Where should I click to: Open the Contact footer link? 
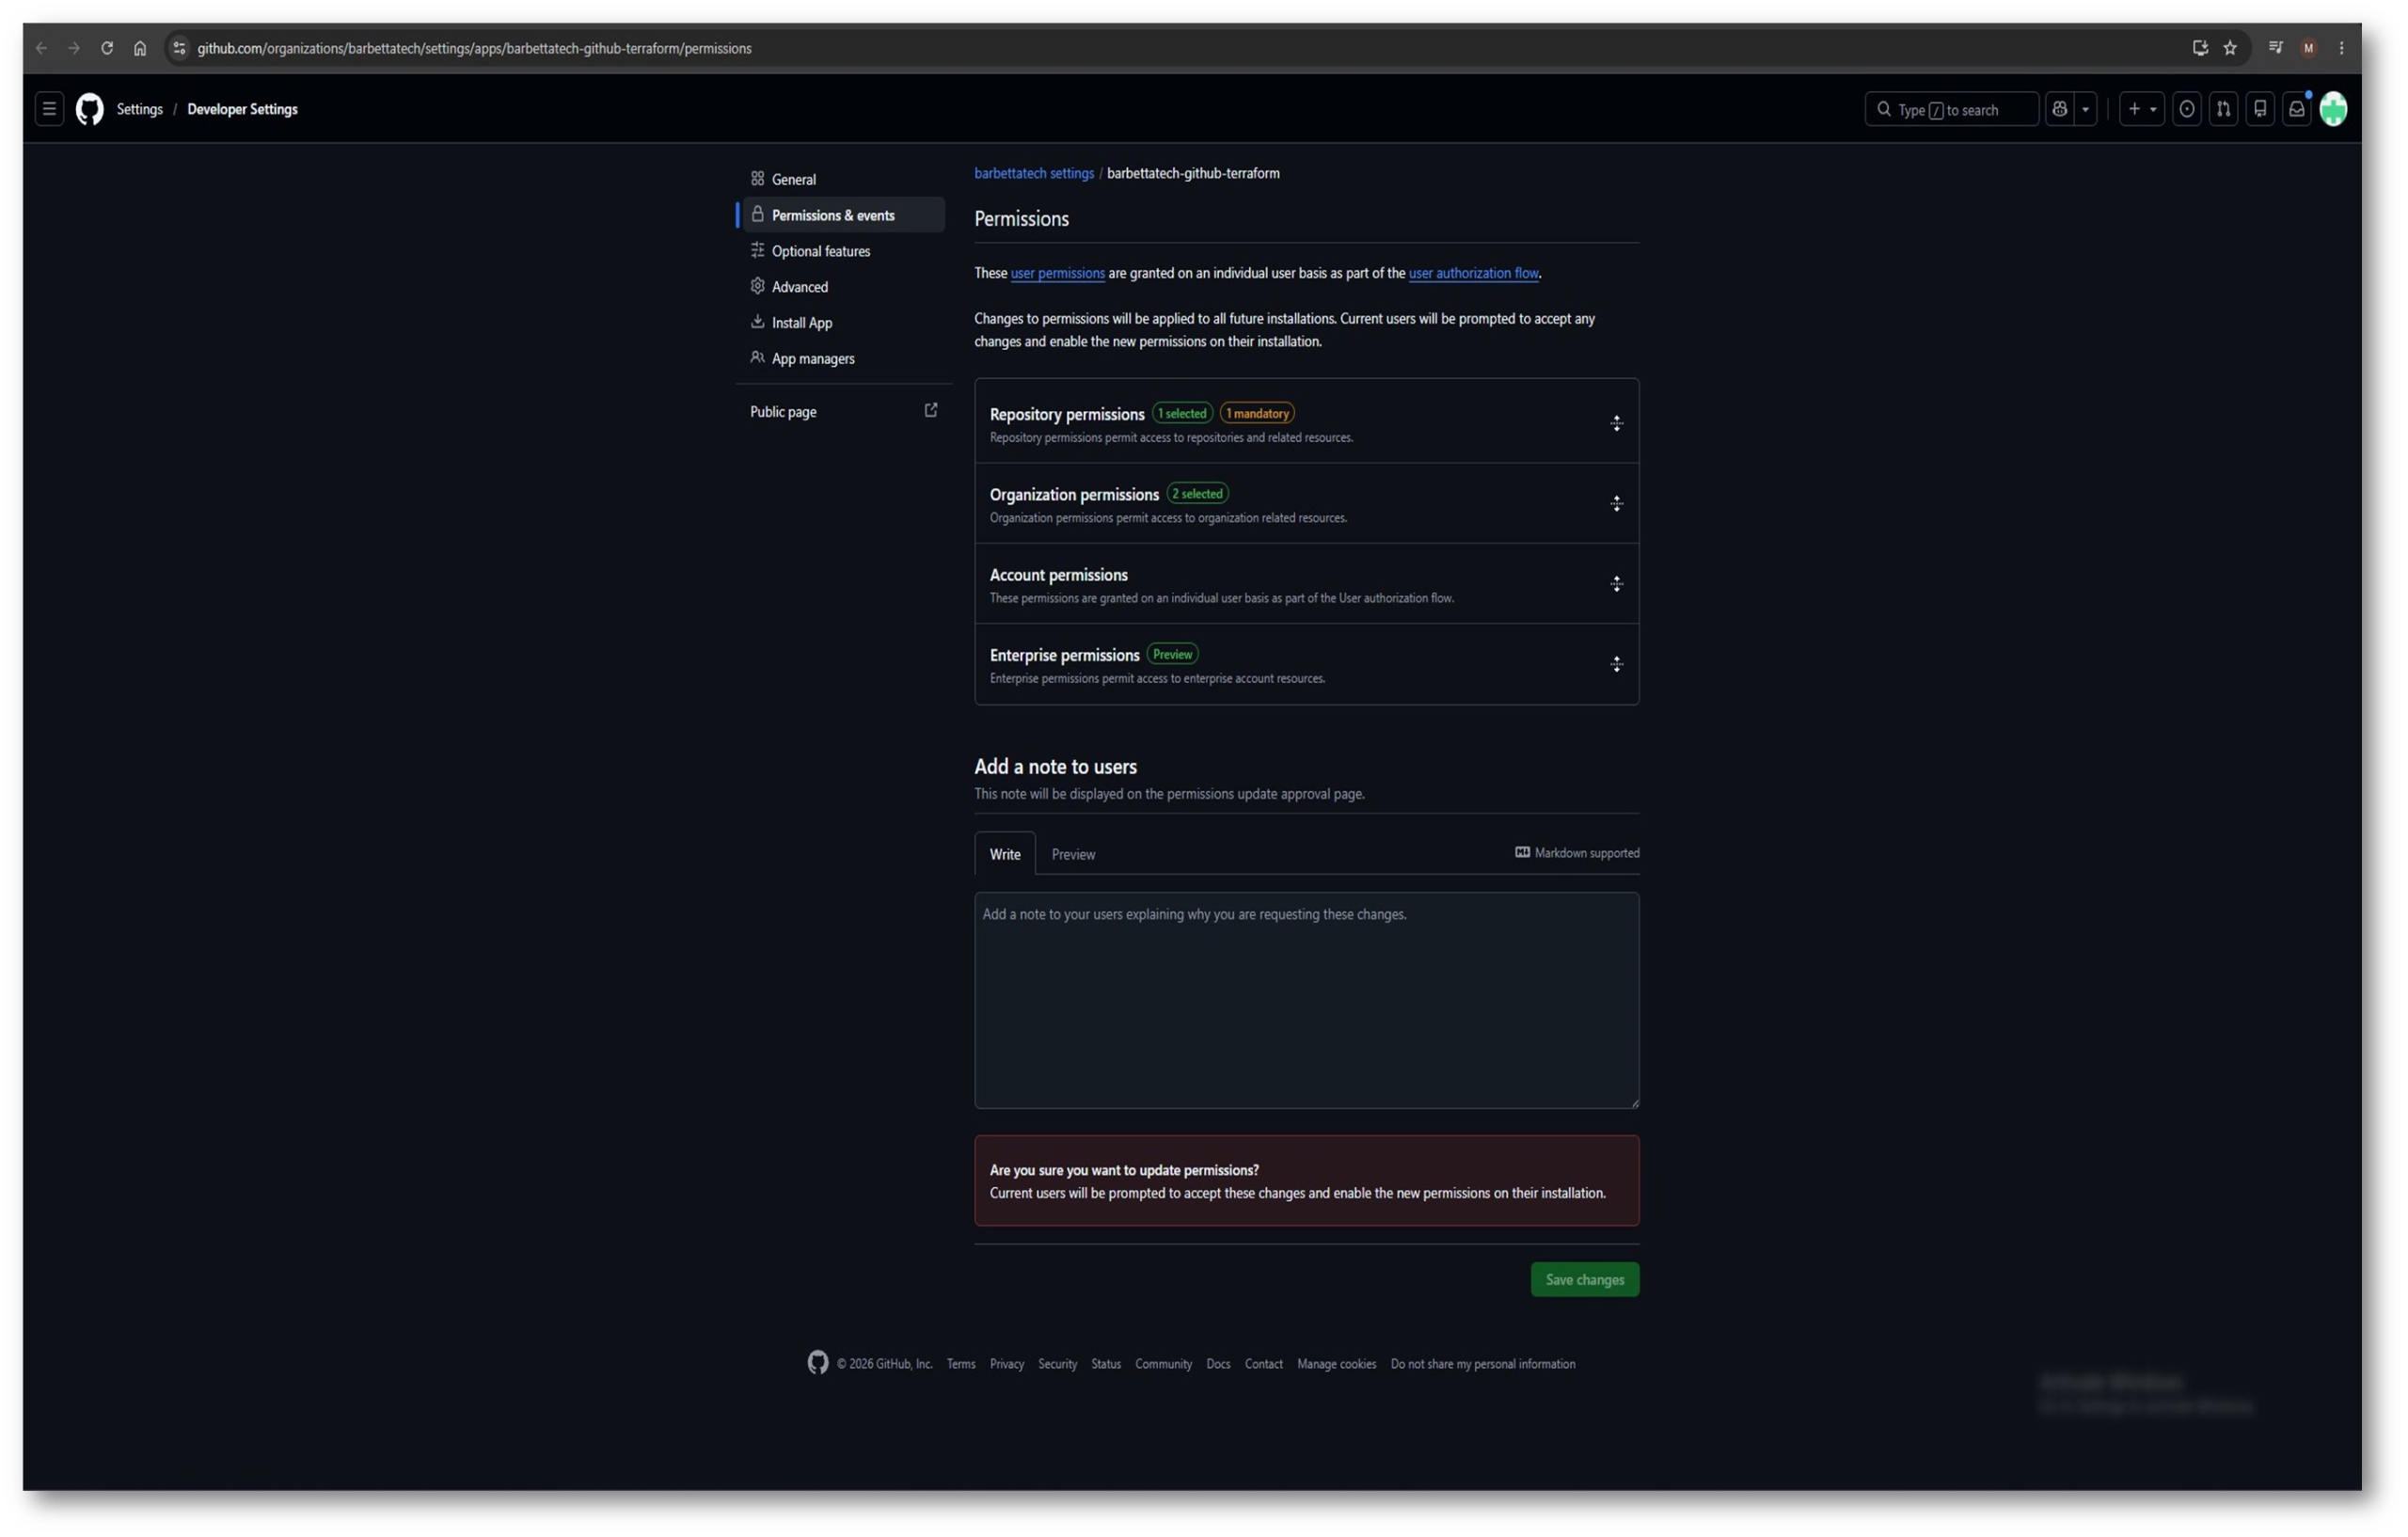pyautogui.click(x=1264, y=1364)
